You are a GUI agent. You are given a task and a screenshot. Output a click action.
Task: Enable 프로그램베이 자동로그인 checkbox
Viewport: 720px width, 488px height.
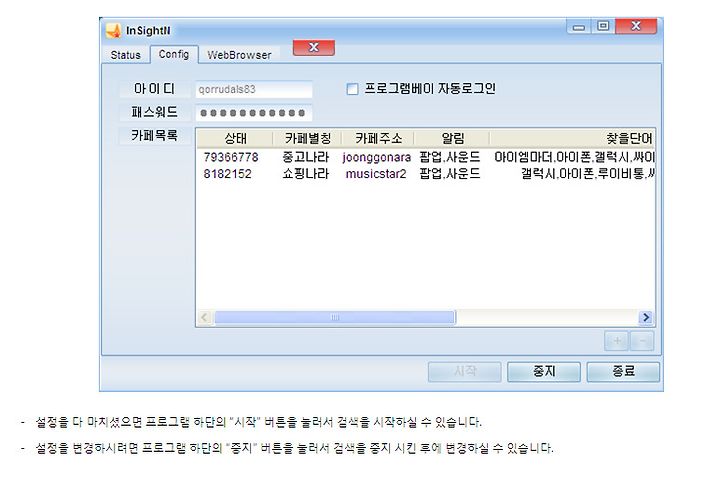click(x=352, y=89)
